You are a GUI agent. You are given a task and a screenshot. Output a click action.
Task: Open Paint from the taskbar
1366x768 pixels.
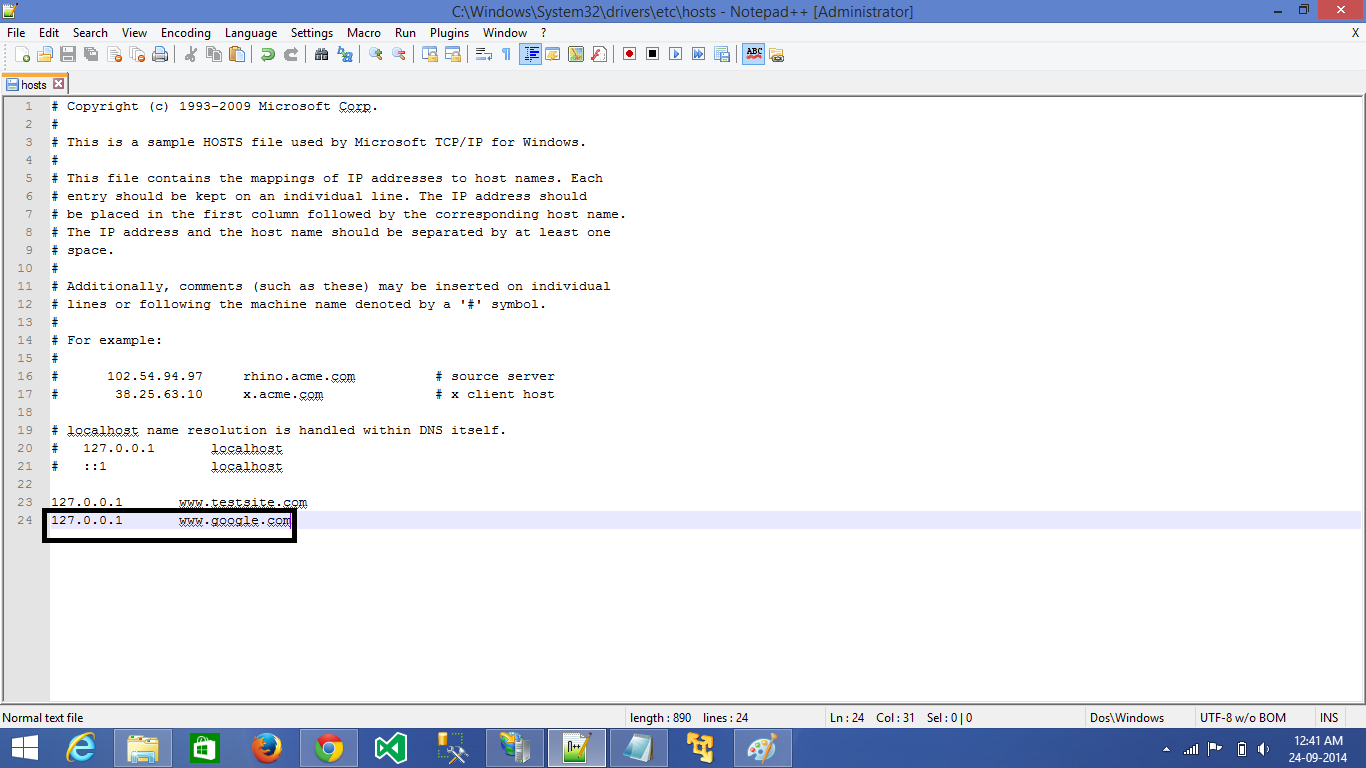[762, 748]
